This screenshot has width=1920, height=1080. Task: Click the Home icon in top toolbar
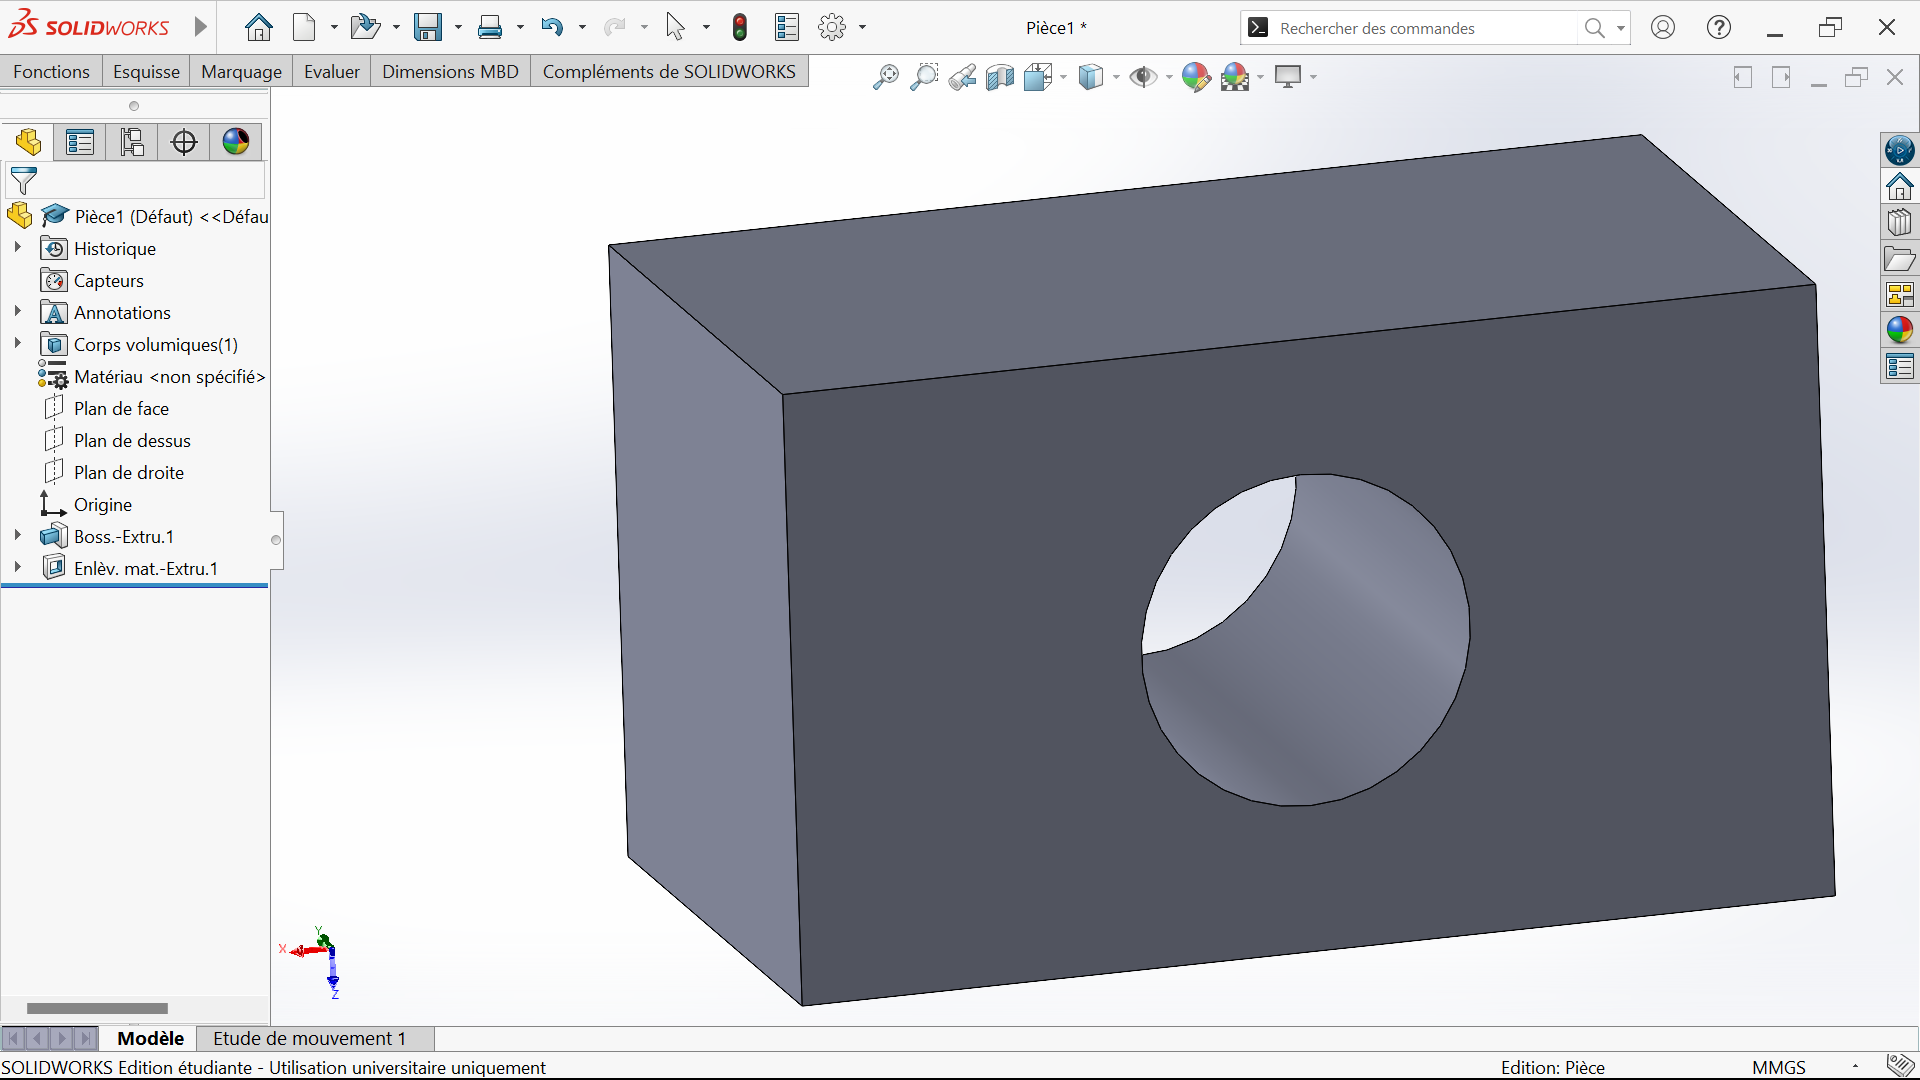pyautogui.click(x=259, y=27)
